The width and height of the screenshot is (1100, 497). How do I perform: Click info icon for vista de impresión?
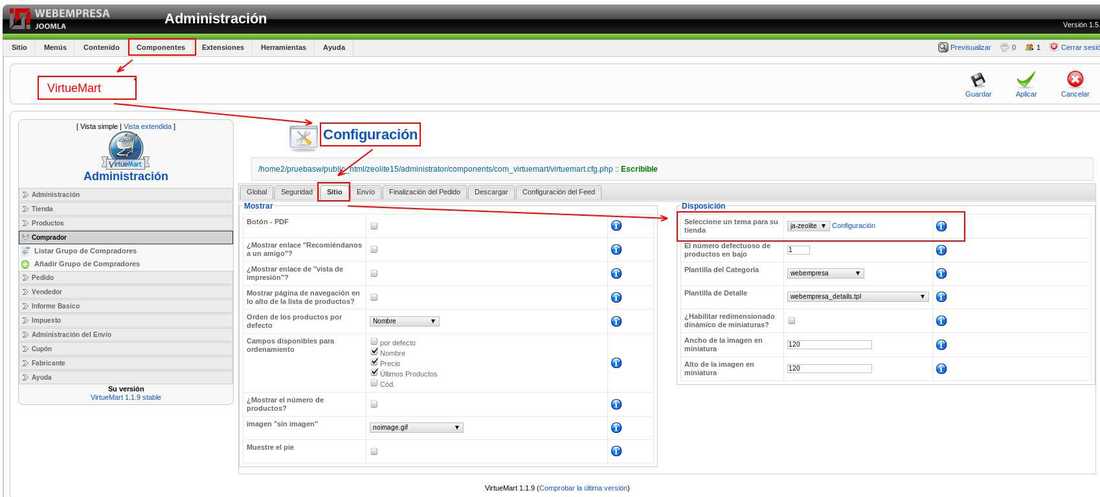click(x=616, y=273)
